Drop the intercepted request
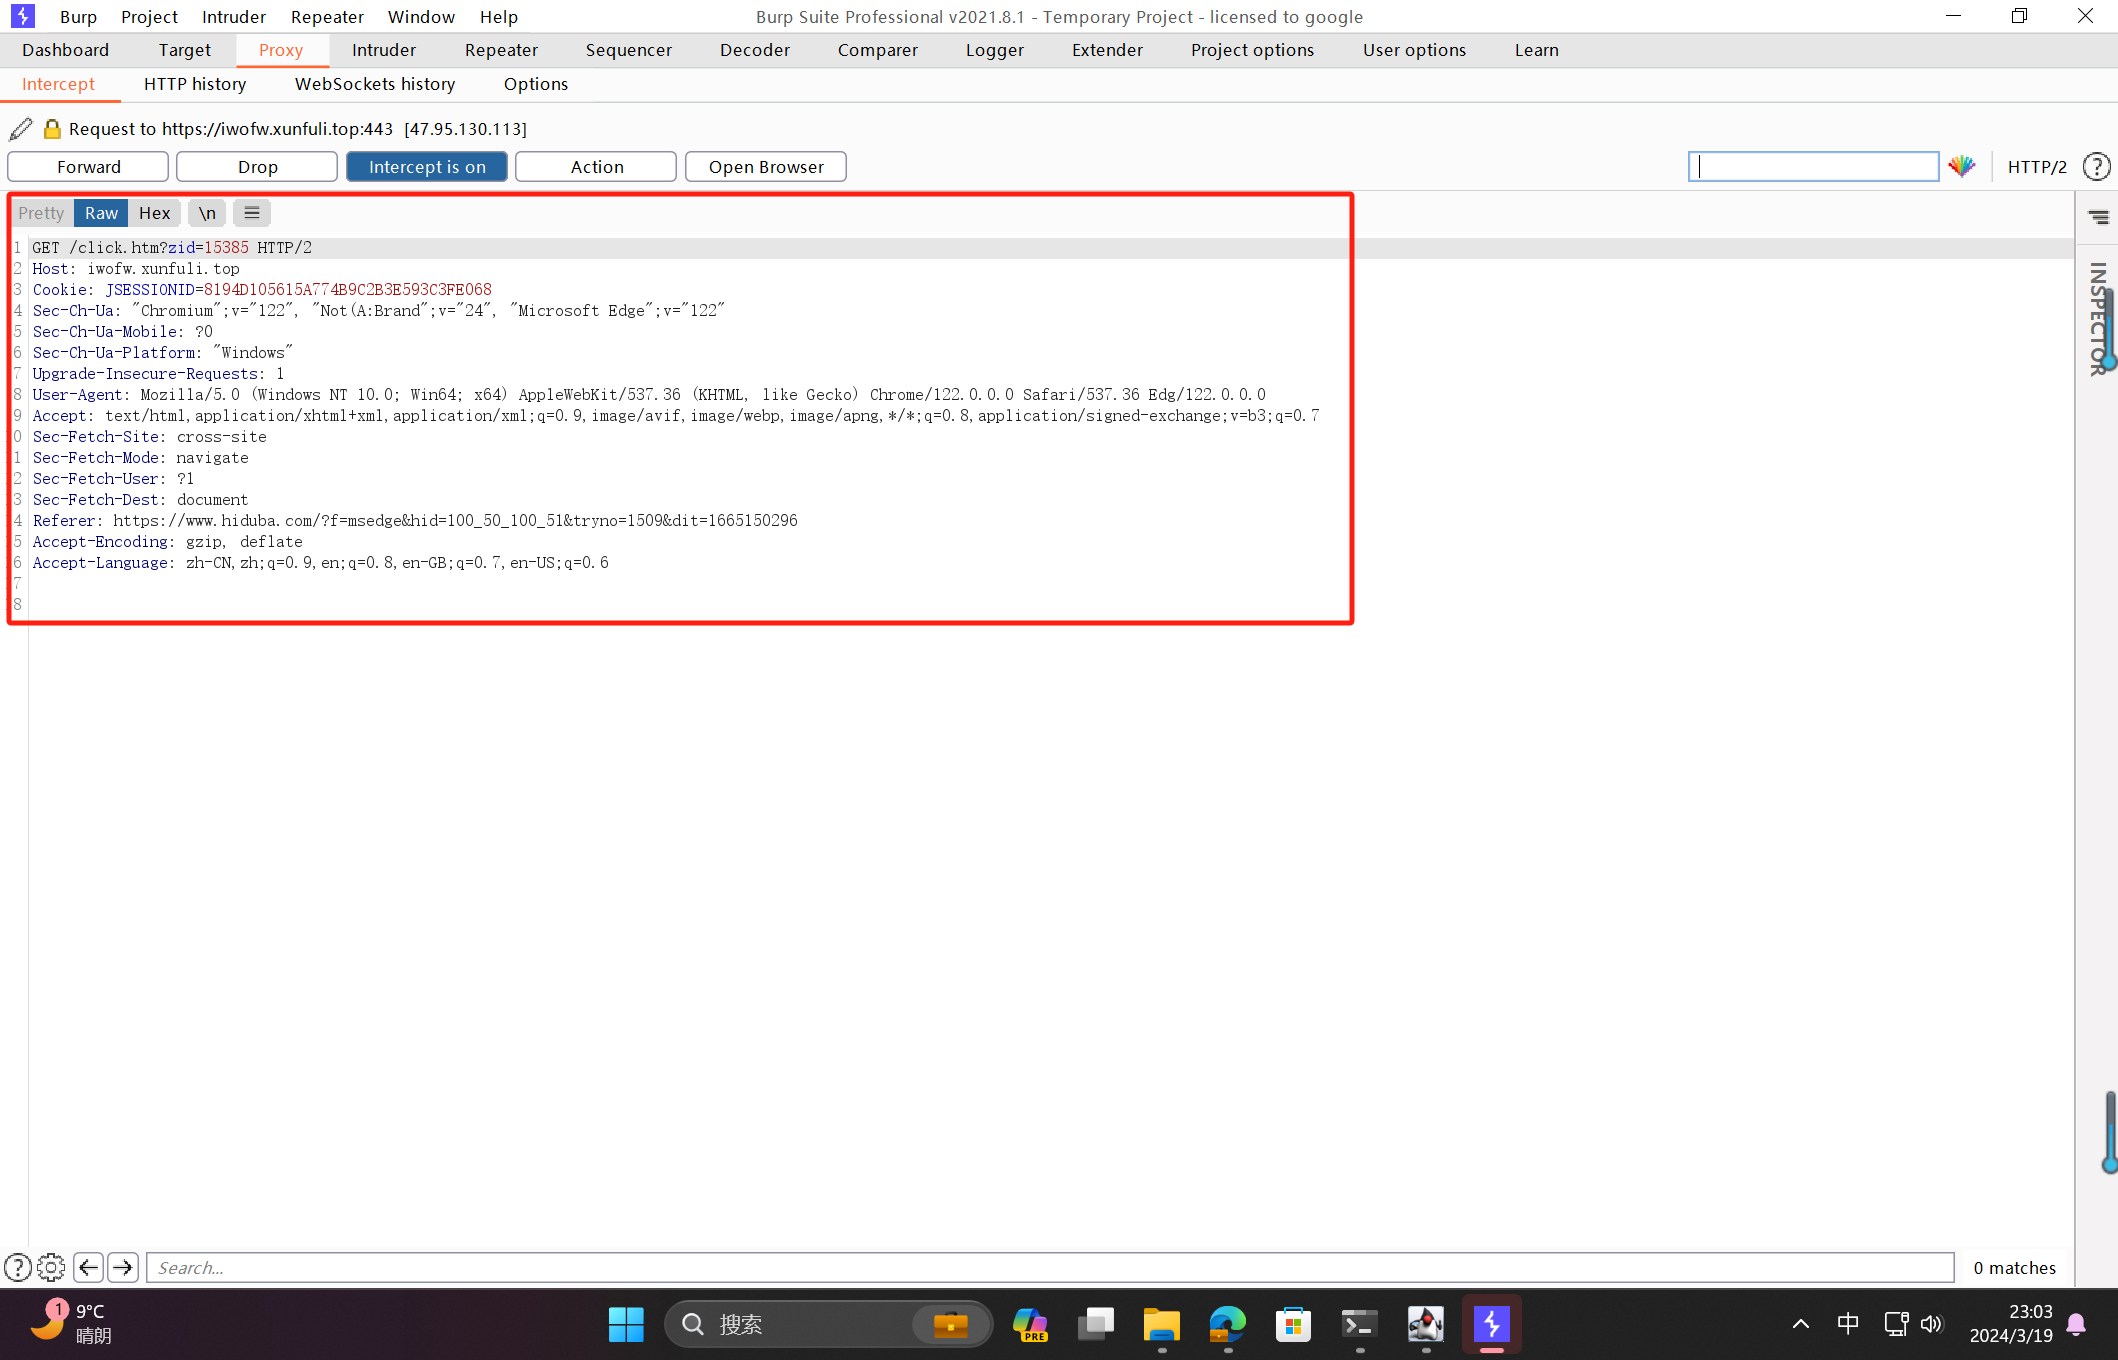This screenshot has width=2118, height=1360. (x=257, y=167)
